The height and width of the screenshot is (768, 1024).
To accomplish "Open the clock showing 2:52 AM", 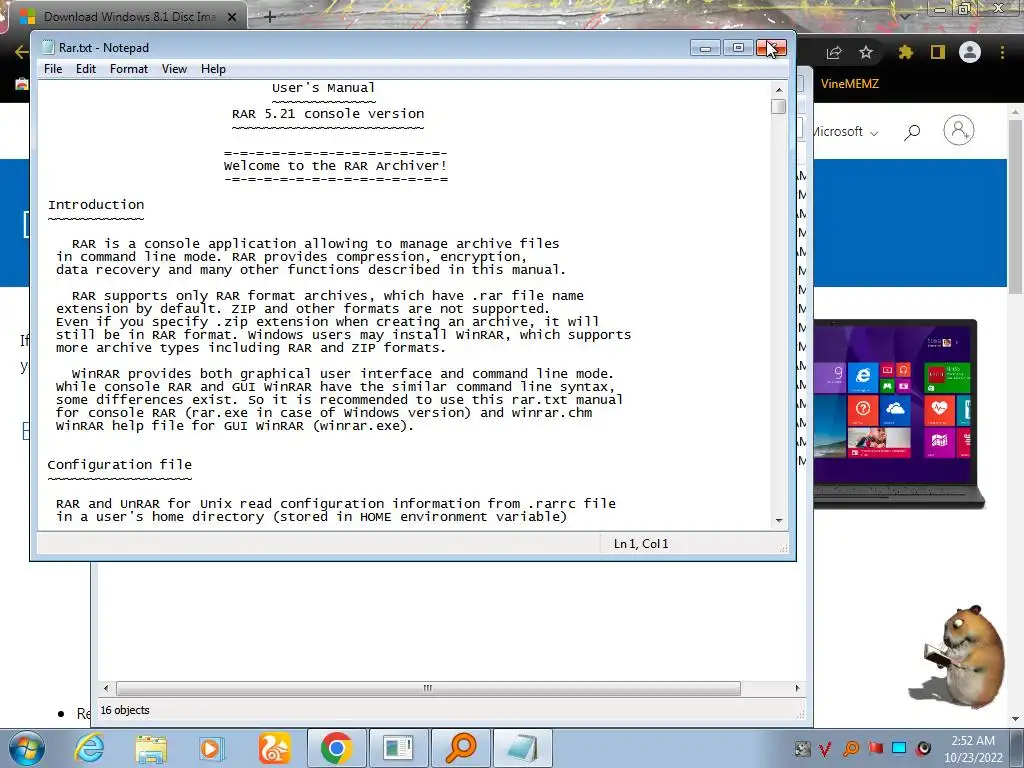I will 972,749.
